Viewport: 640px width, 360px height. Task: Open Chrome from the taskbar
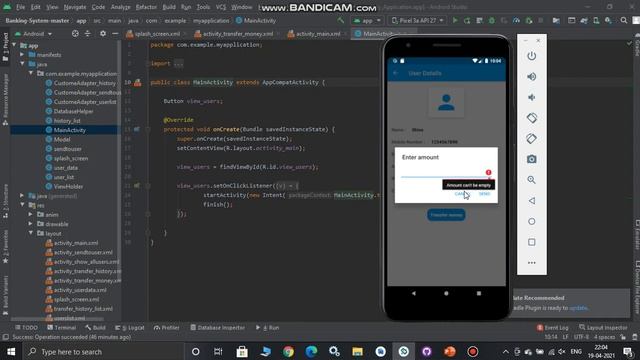288,351
